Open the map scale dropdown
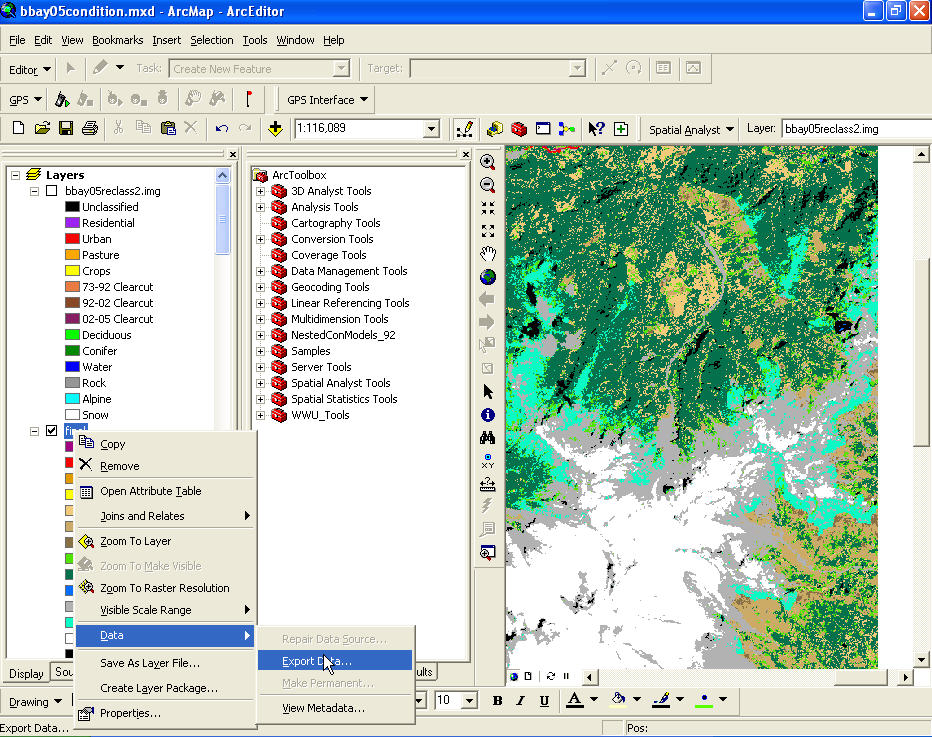Viewport: 932px width, 737px height. [432, 128]
